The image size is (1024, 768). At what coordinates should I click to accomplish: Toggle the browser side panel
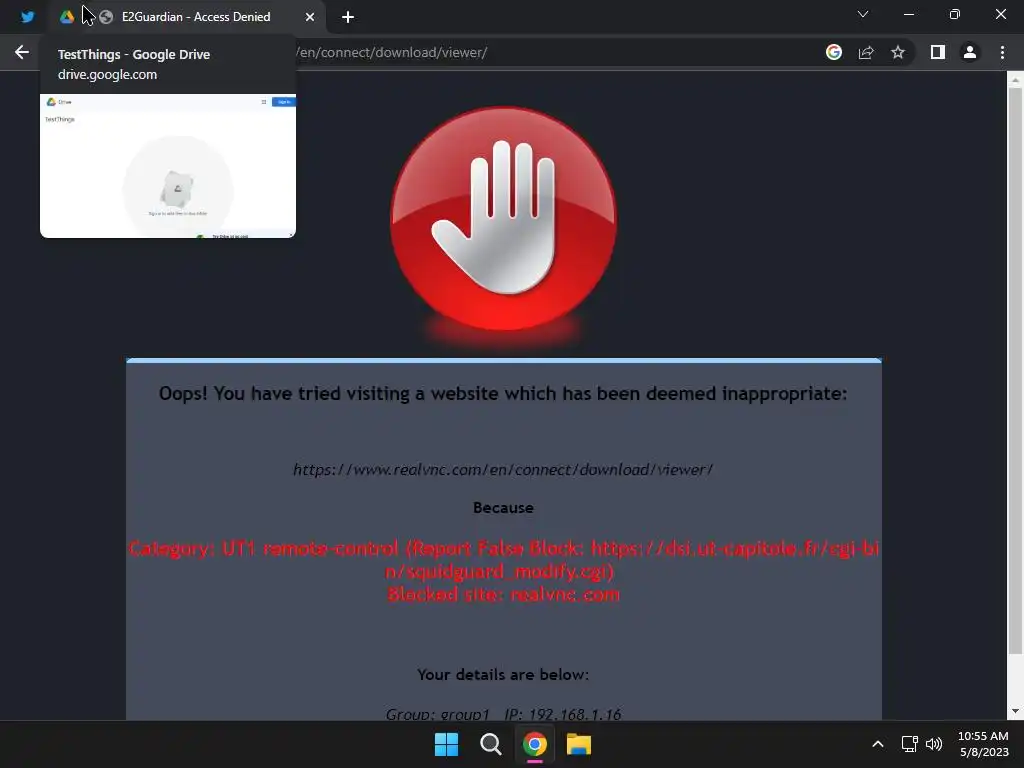(938, 52)
